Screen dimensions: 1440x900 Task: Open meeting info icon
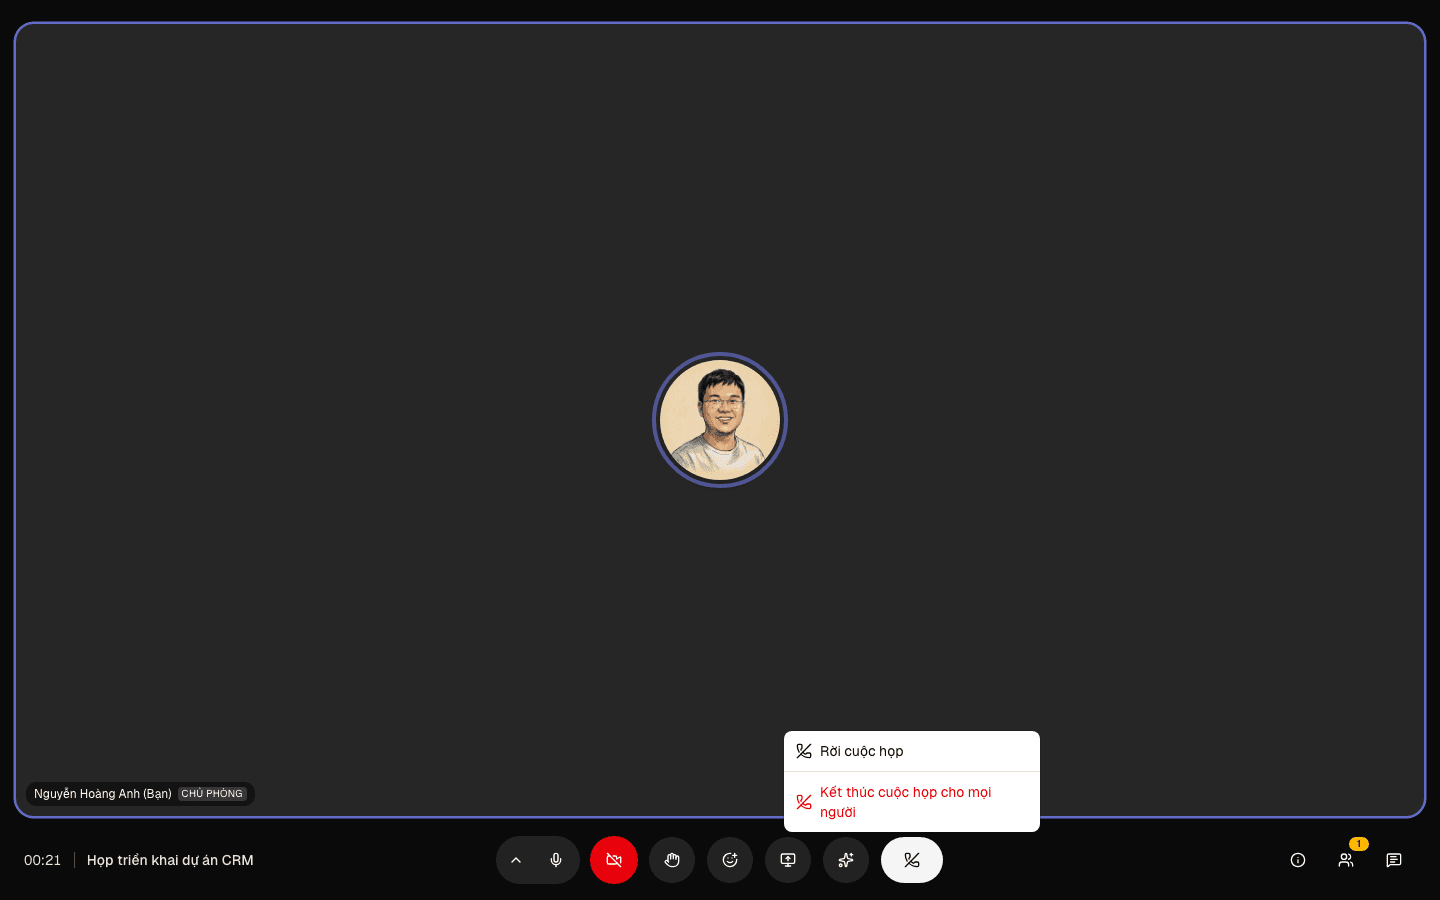tap(1298, 860)
